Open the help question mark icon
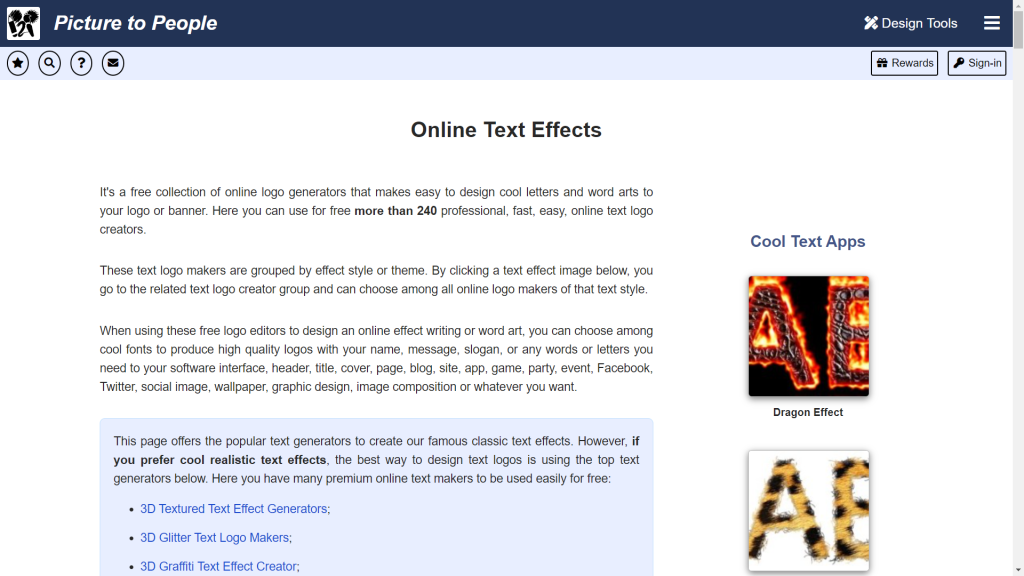Viewport: 1024px width, 576px height. 81,63
